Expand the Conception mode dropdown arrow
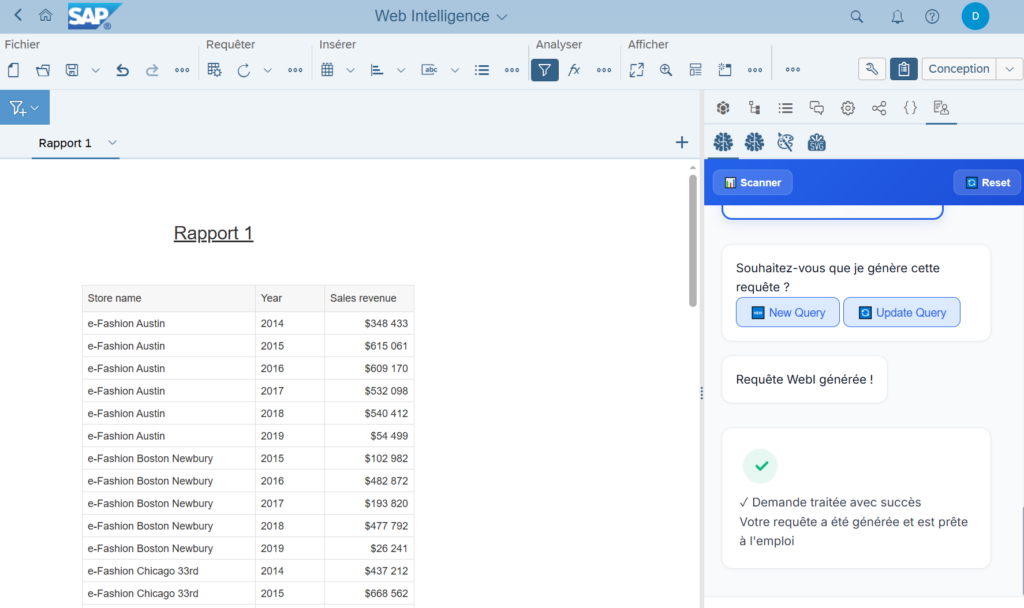The width and height of the screenshot is (1024, 608). point(1010,69)
